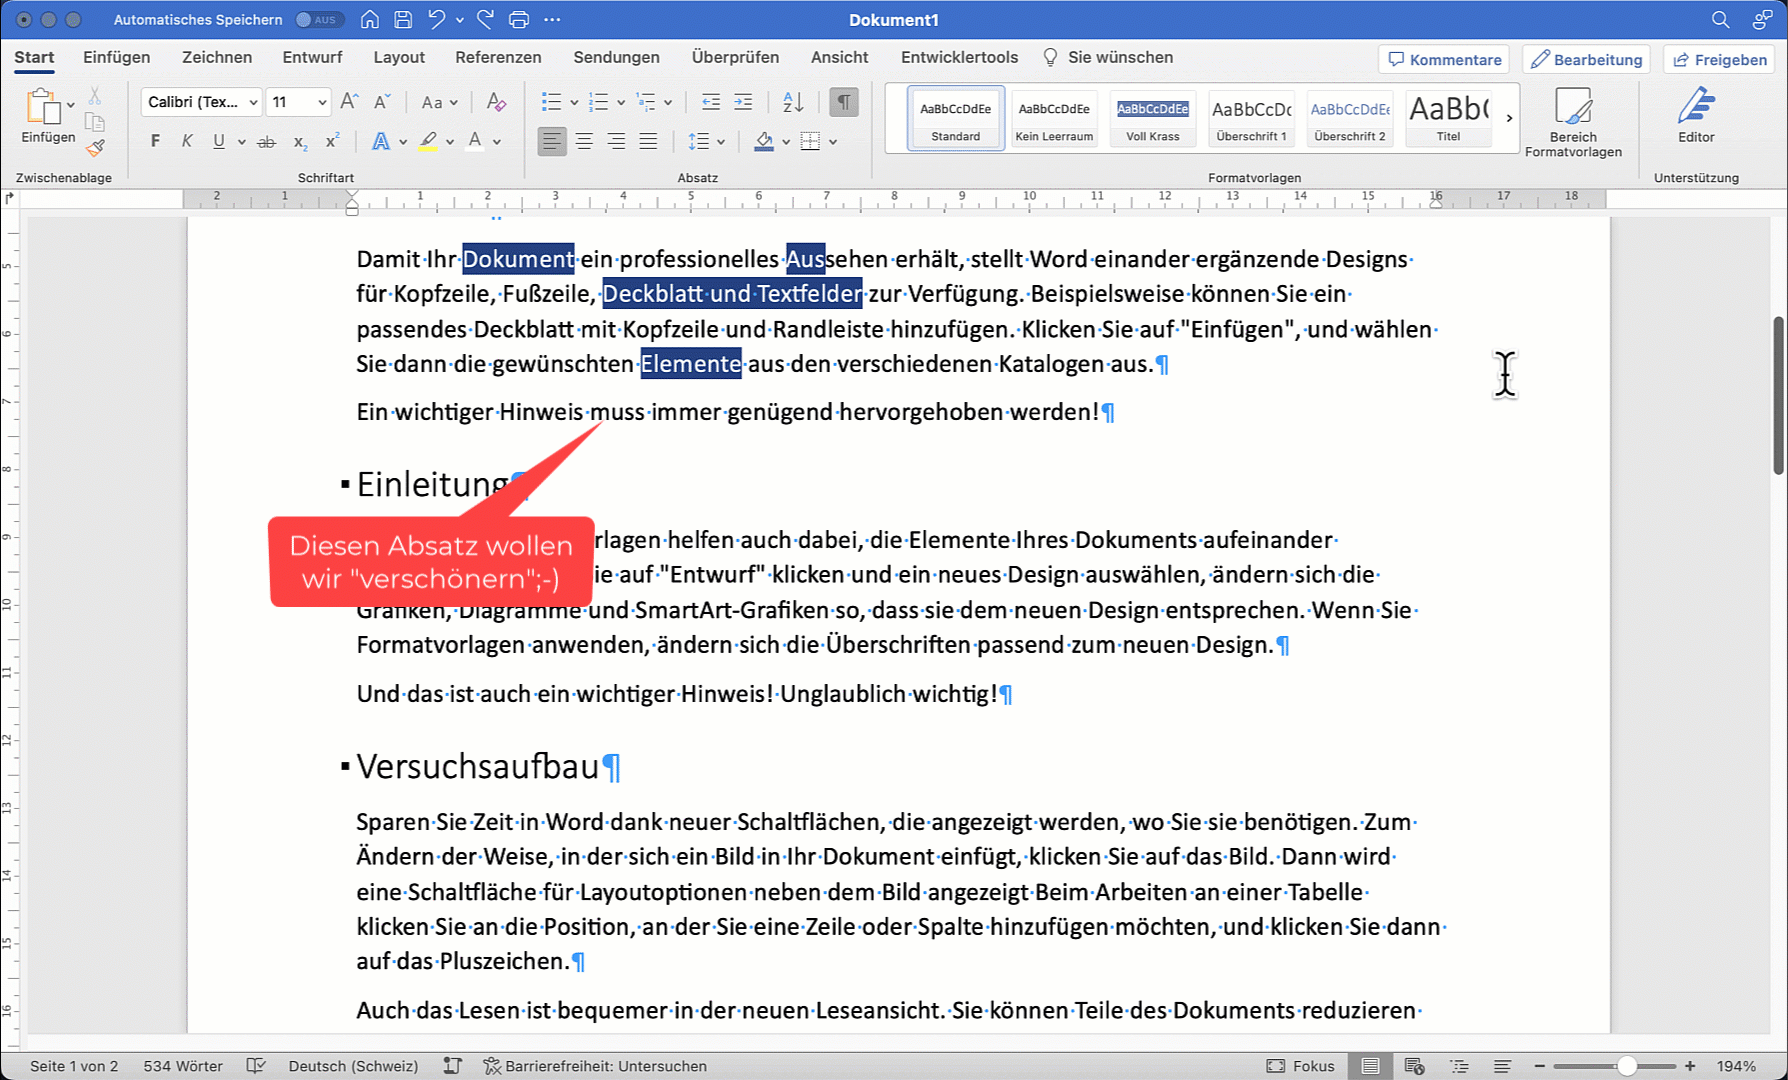Toggle the paragraph marks (¶) display
This screenshot has height=1080, width=1788.
[x=844, y=102]
